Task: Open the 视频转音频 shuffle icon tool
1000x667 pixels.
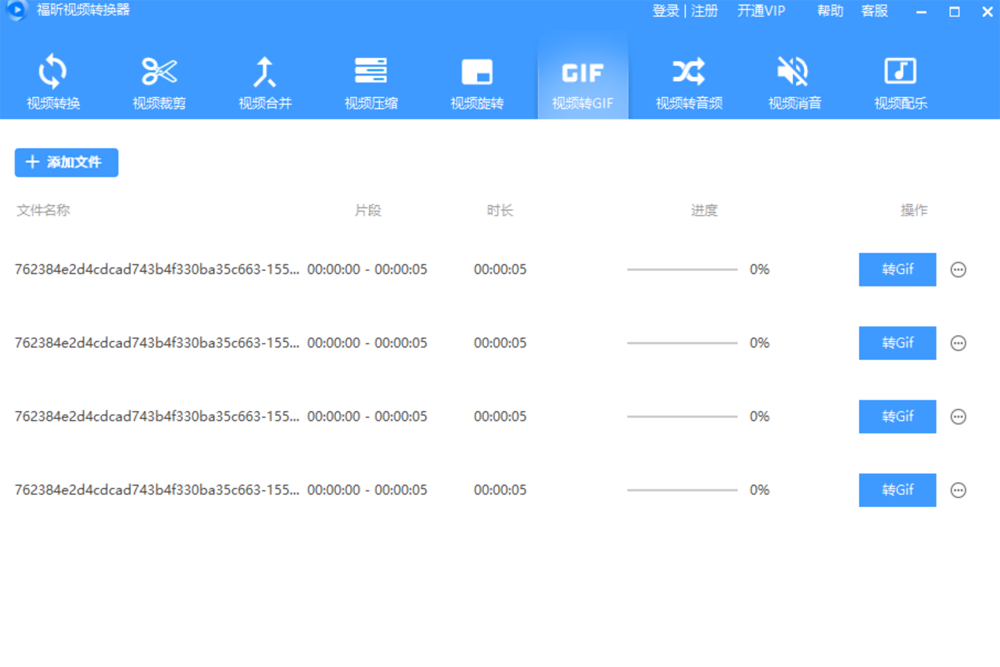Action: coord(689,82)
